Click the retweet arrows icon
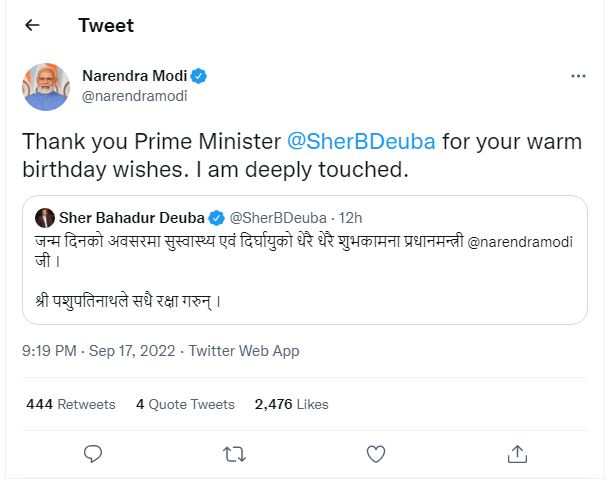 pos(234,454)
